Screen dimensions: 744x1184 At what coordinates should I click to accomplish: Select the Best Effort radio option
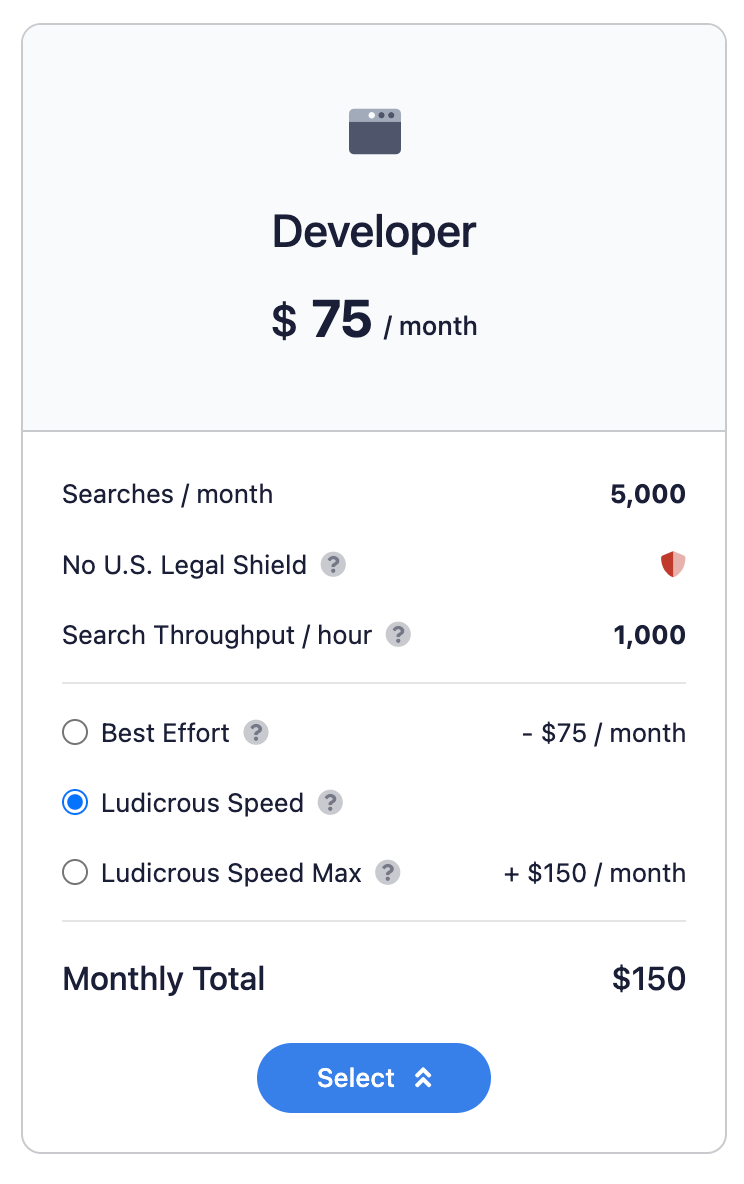click(x=75, y=733)
